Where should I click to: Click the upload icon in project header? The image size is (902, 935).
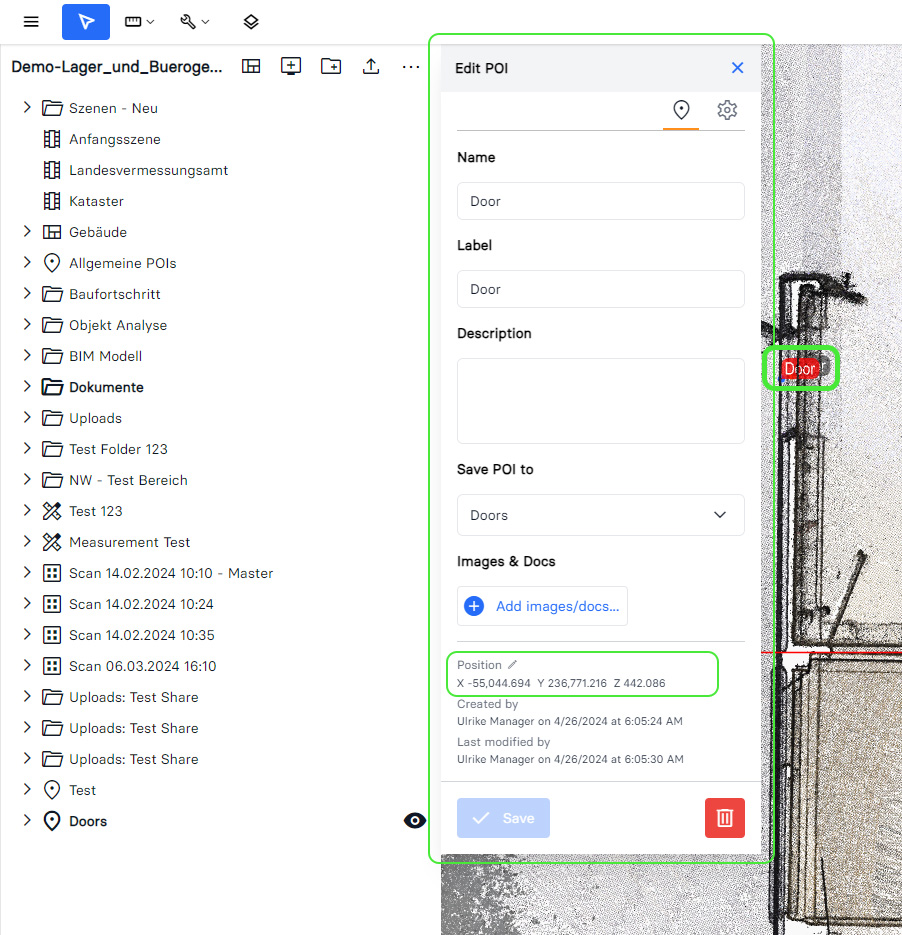pyautogui.click(x=371, y=66)
